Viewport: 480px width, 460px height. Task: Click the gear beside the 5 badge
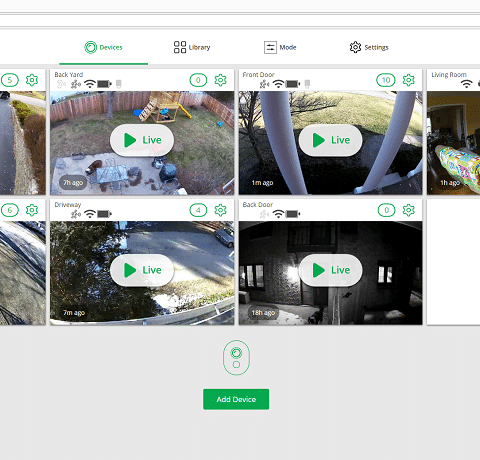click(x=32, y=80)
